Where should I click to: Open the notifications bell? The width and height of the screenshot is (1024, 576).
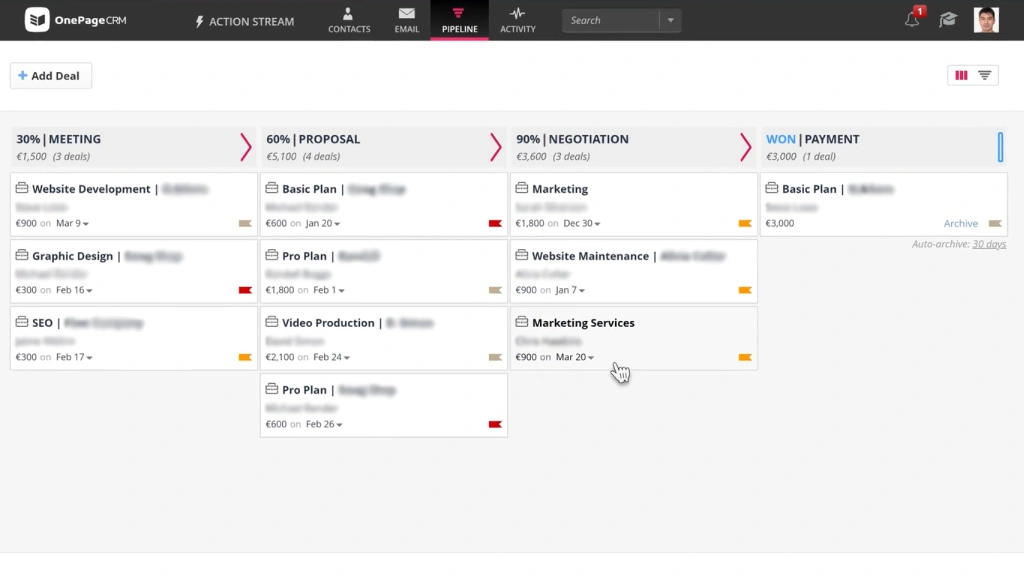[912, 20]
